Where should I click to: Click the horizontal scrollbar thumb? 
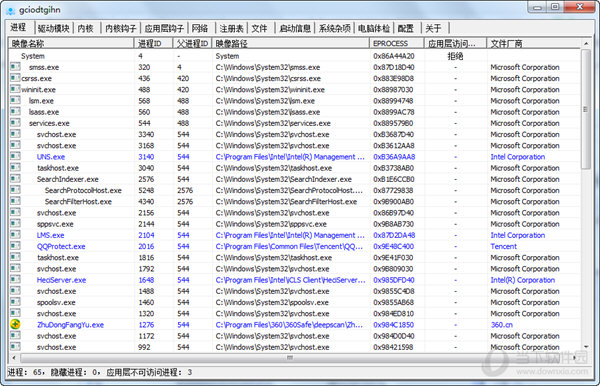[x=290, y=358]
